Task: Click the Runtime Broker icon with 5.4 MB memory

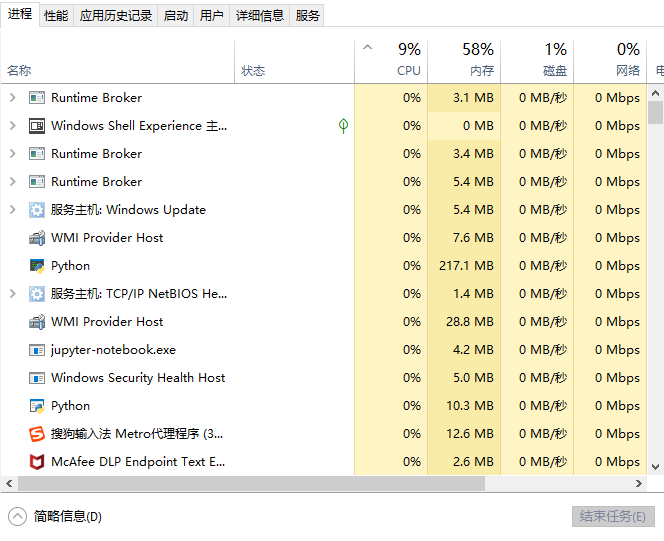Action: pos(37,182)
